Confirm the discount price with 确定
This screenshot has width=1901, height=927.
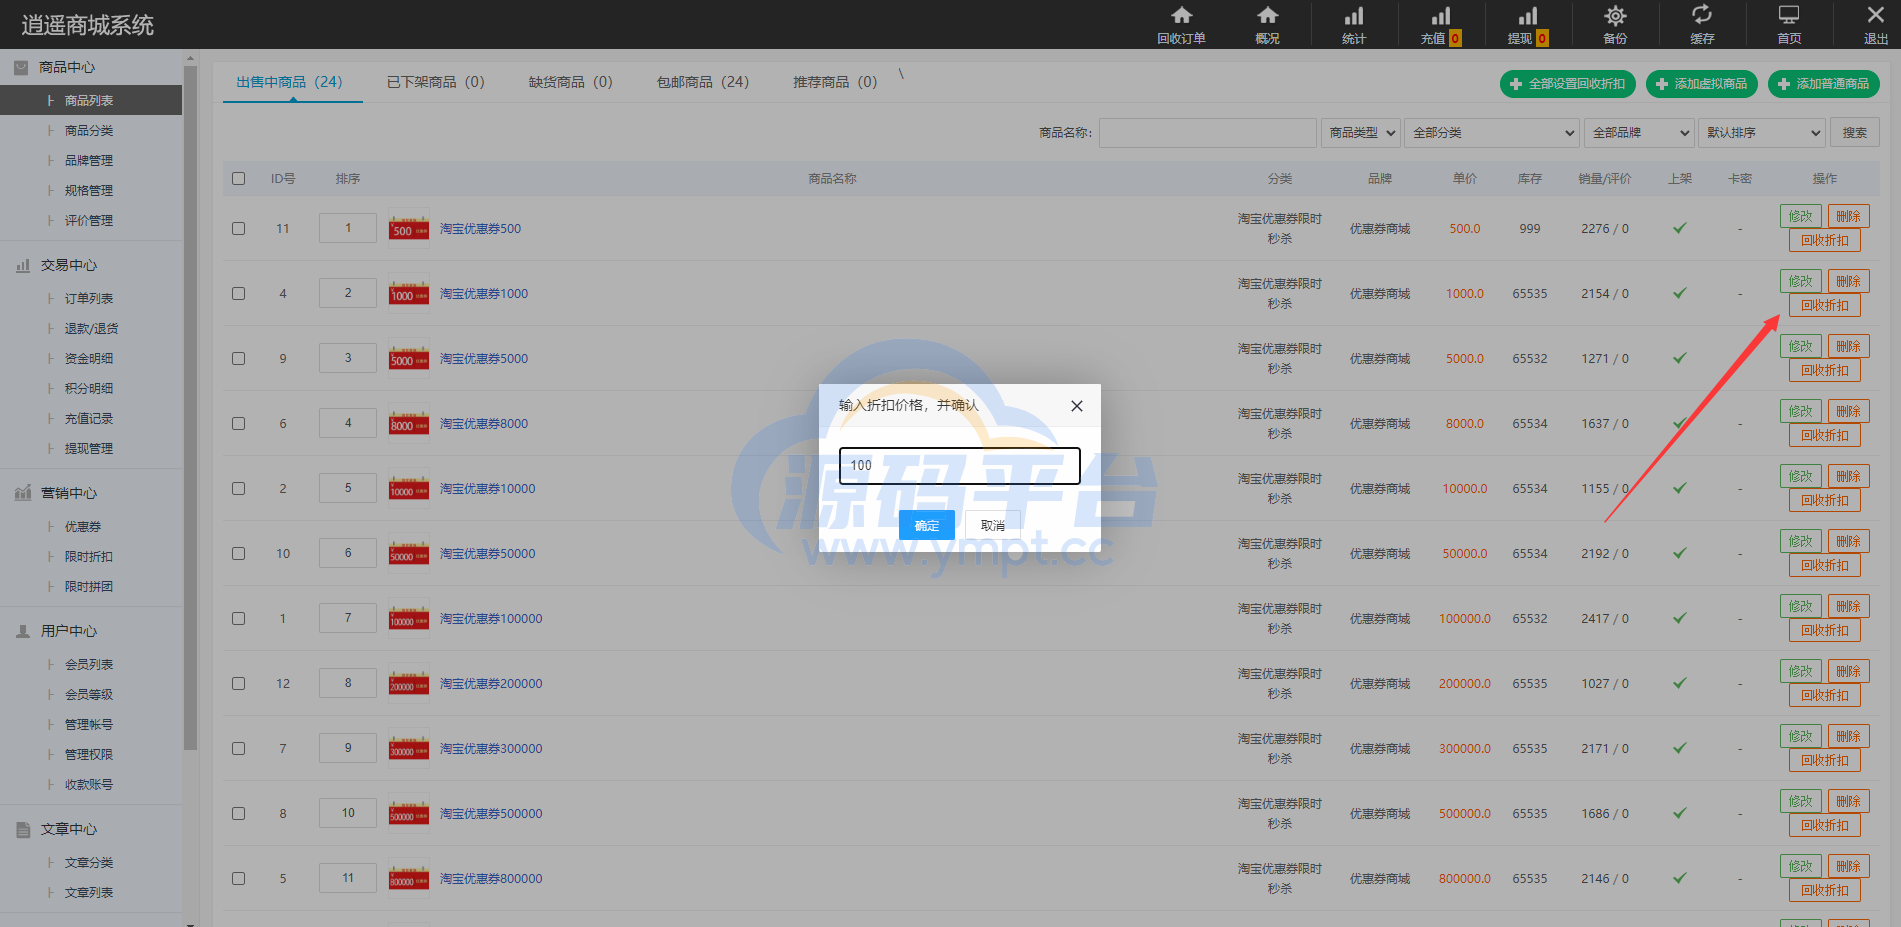926,525
